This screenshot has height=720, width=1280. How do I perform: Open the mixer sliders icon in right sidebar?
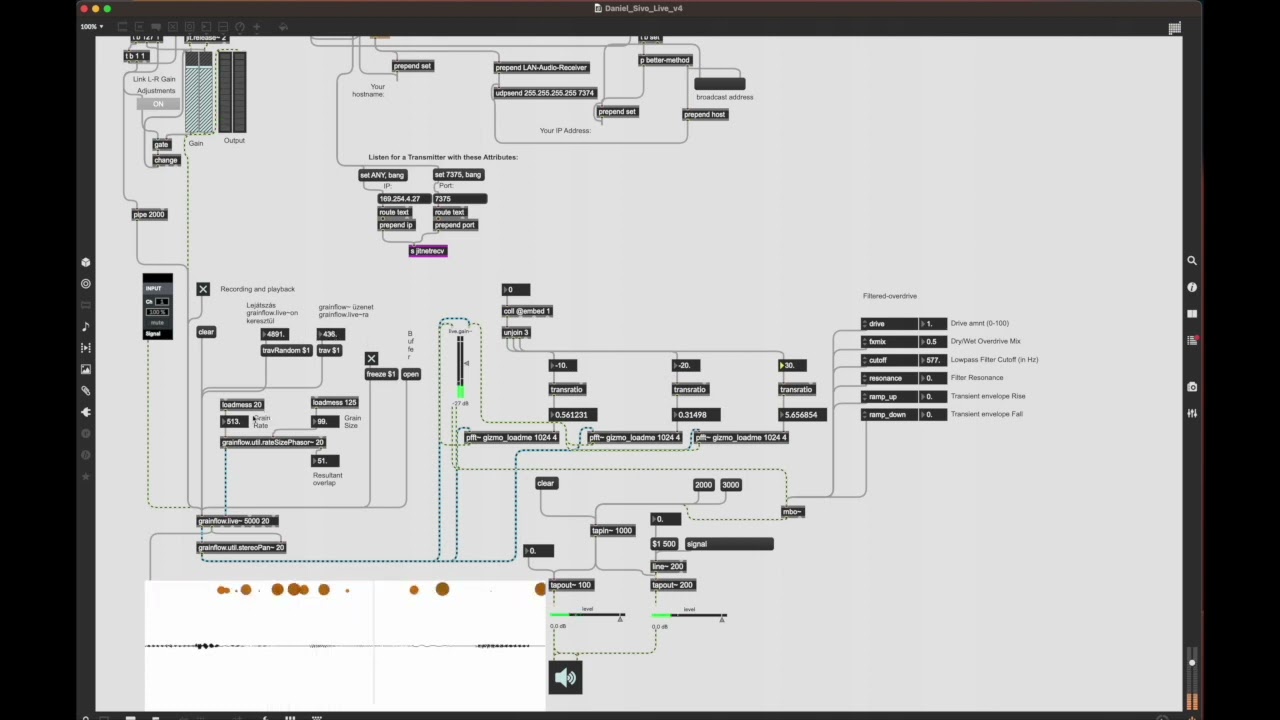(1192, 413)
